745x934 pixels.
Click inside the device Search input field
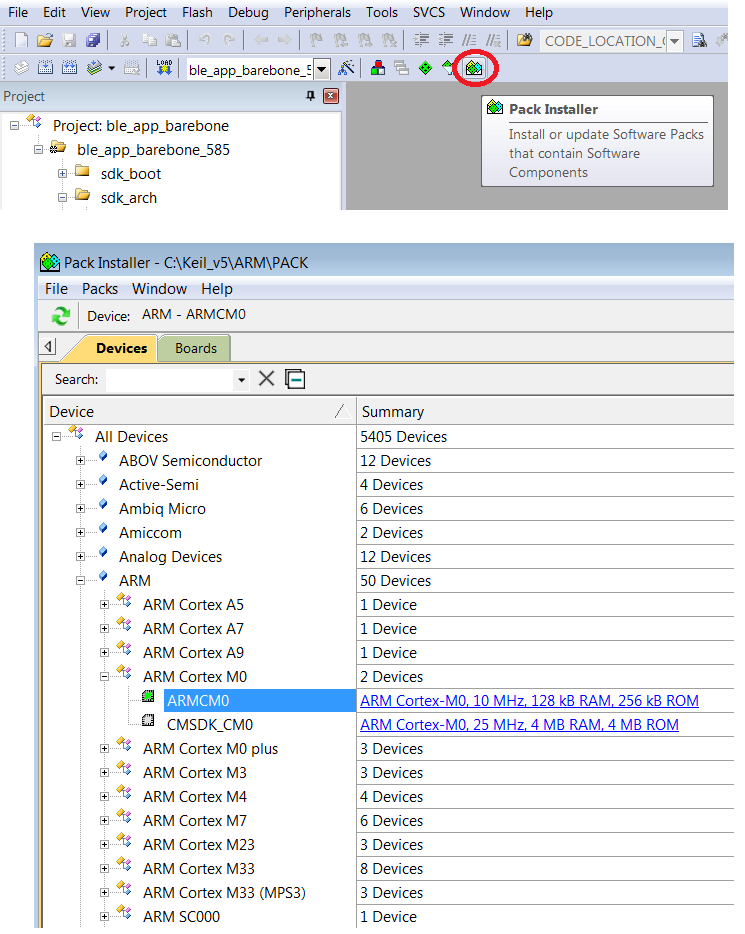pos(168,380)
